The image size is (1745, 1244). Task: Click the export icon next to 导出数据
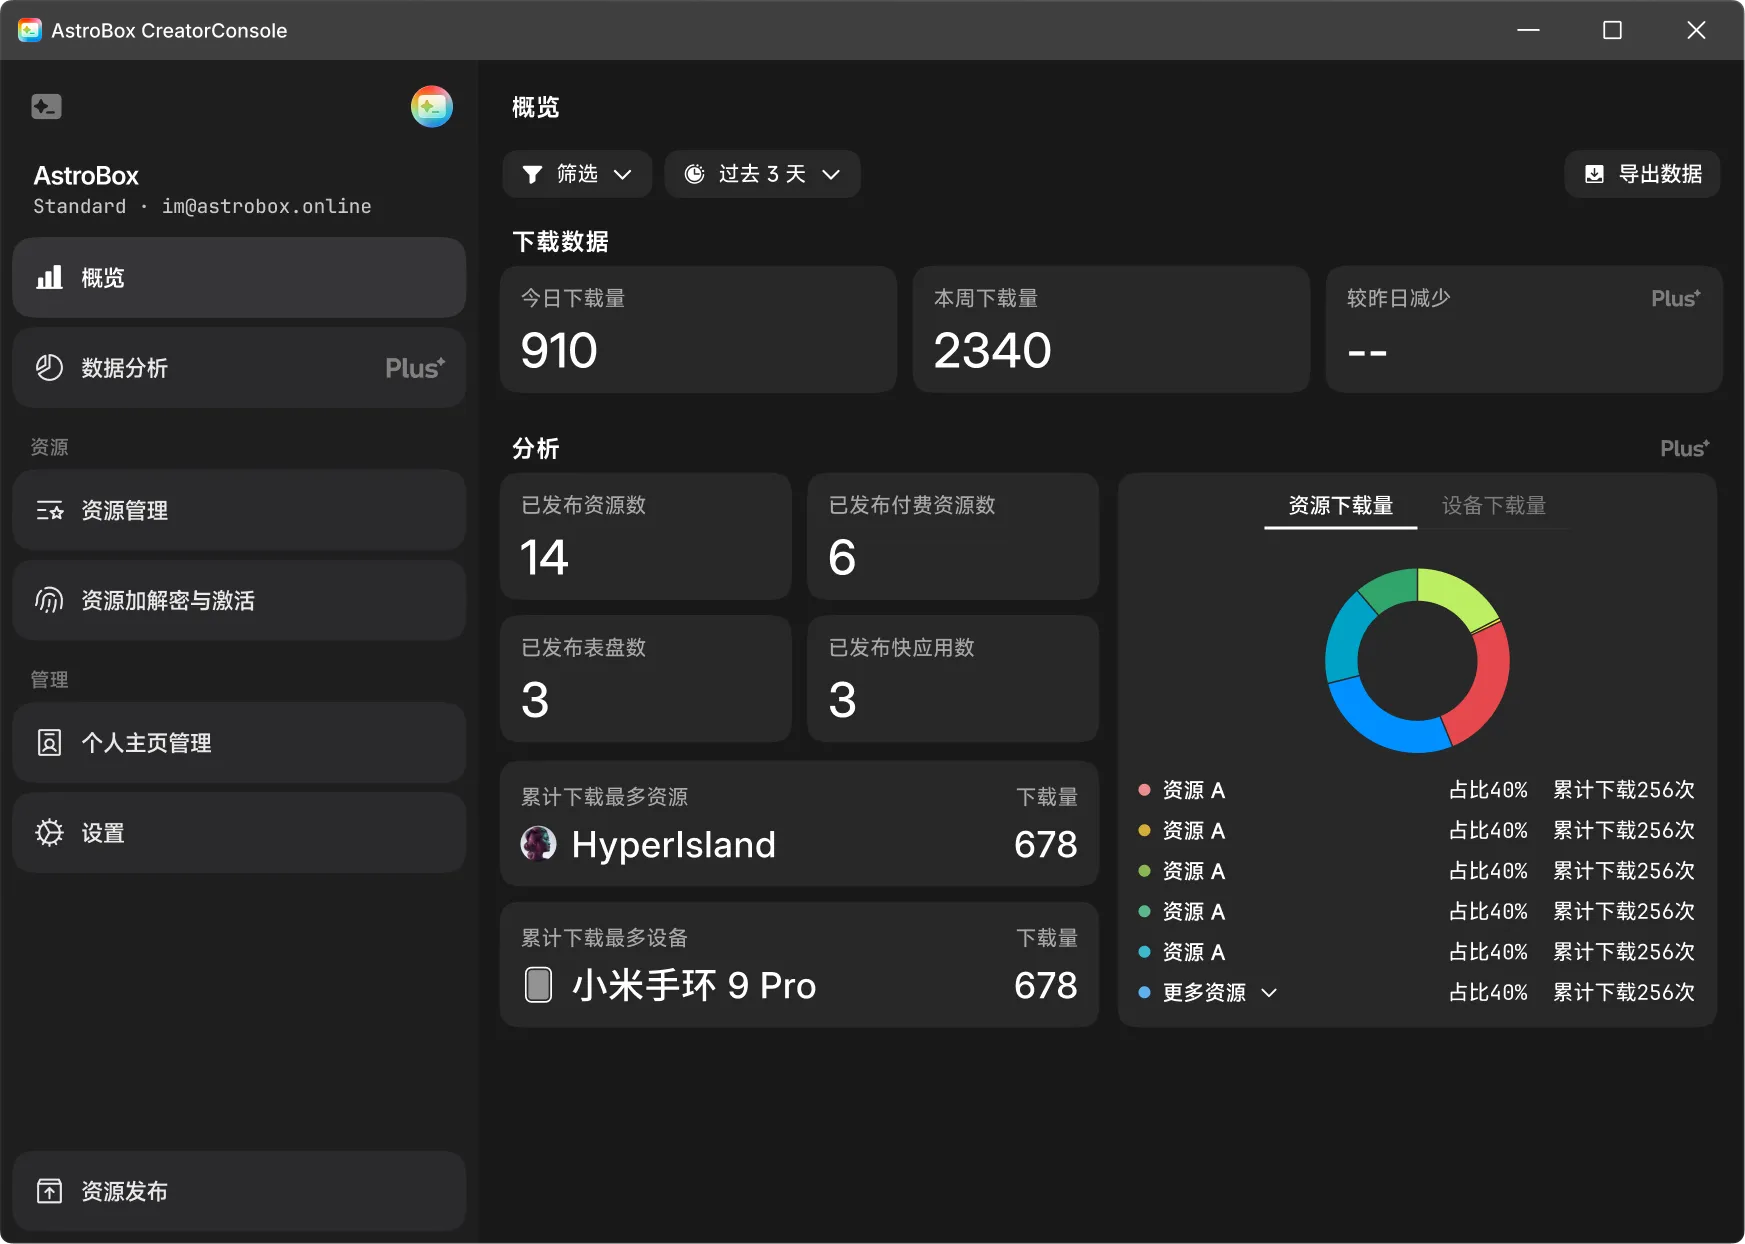pyautogui.click(x=1593, y=173)
